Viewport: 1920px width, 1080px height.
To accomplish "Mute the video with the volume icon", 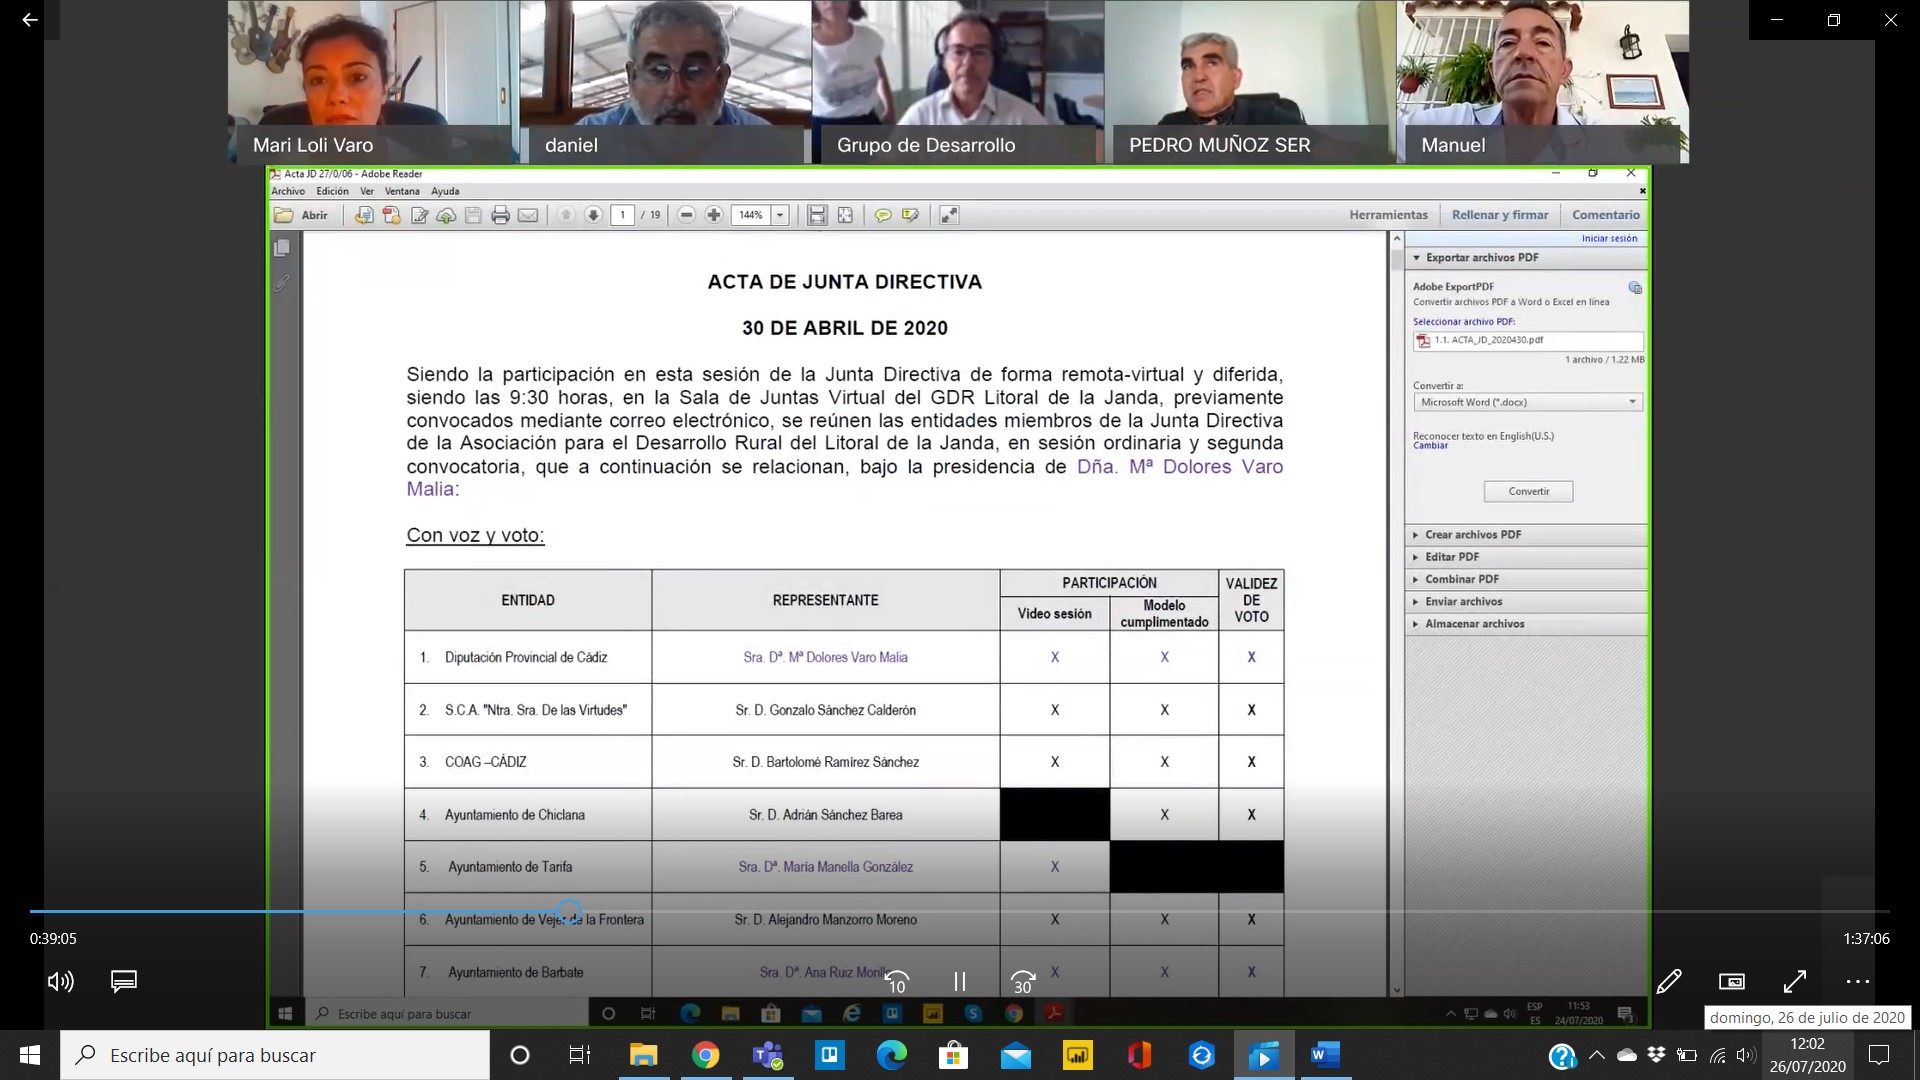I will tap(60, 981).
